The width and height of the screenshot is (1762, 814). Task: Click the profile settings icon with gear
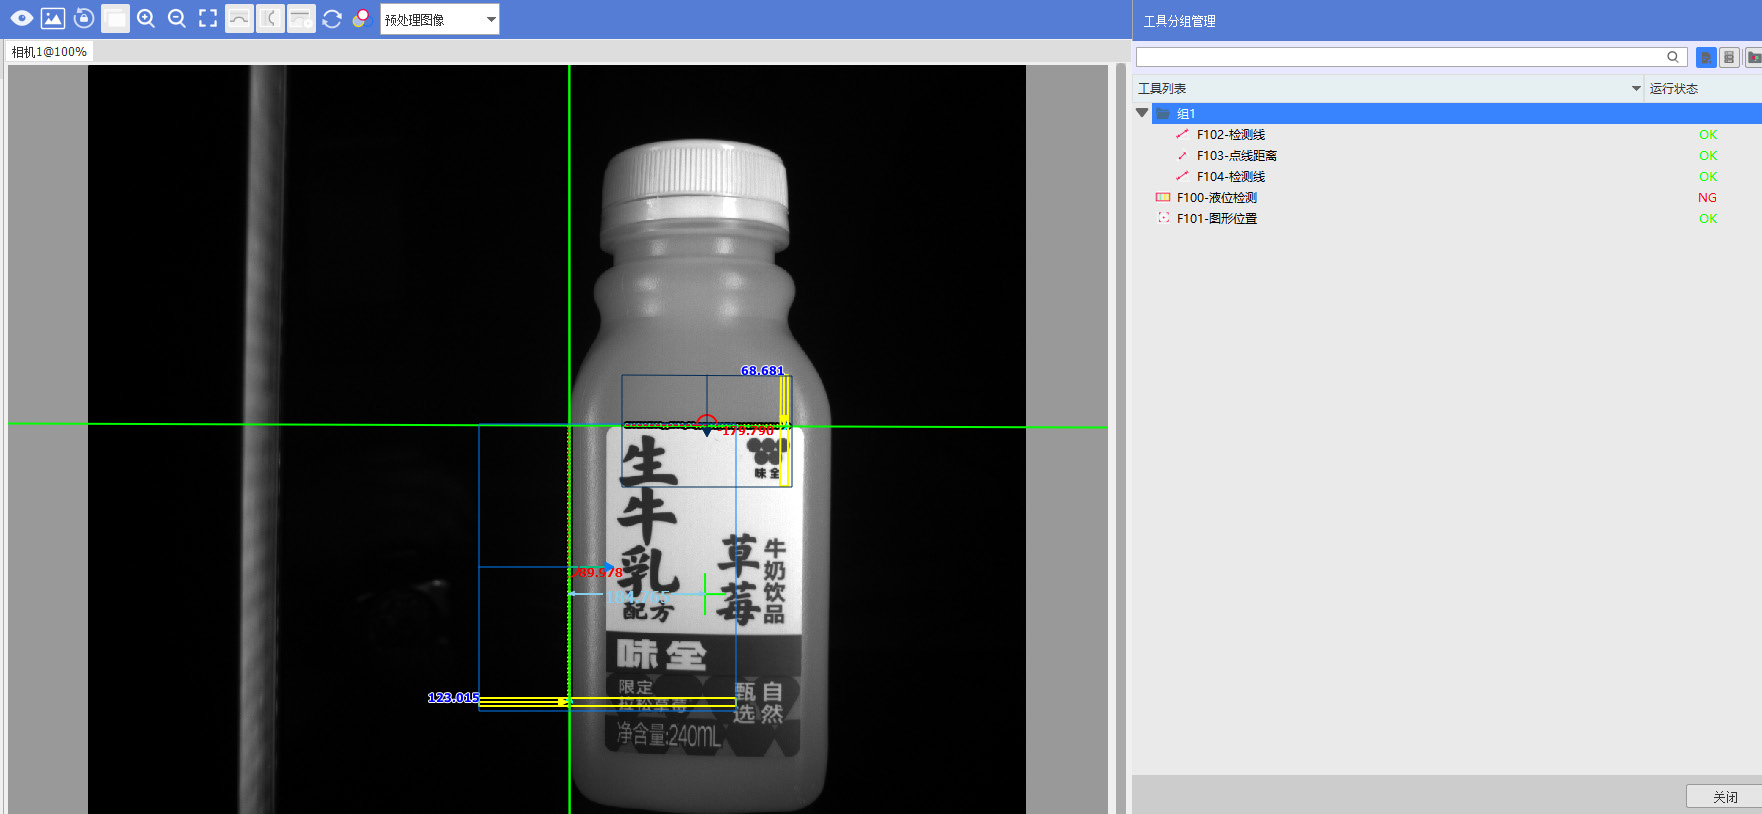(x=301, y=19)
